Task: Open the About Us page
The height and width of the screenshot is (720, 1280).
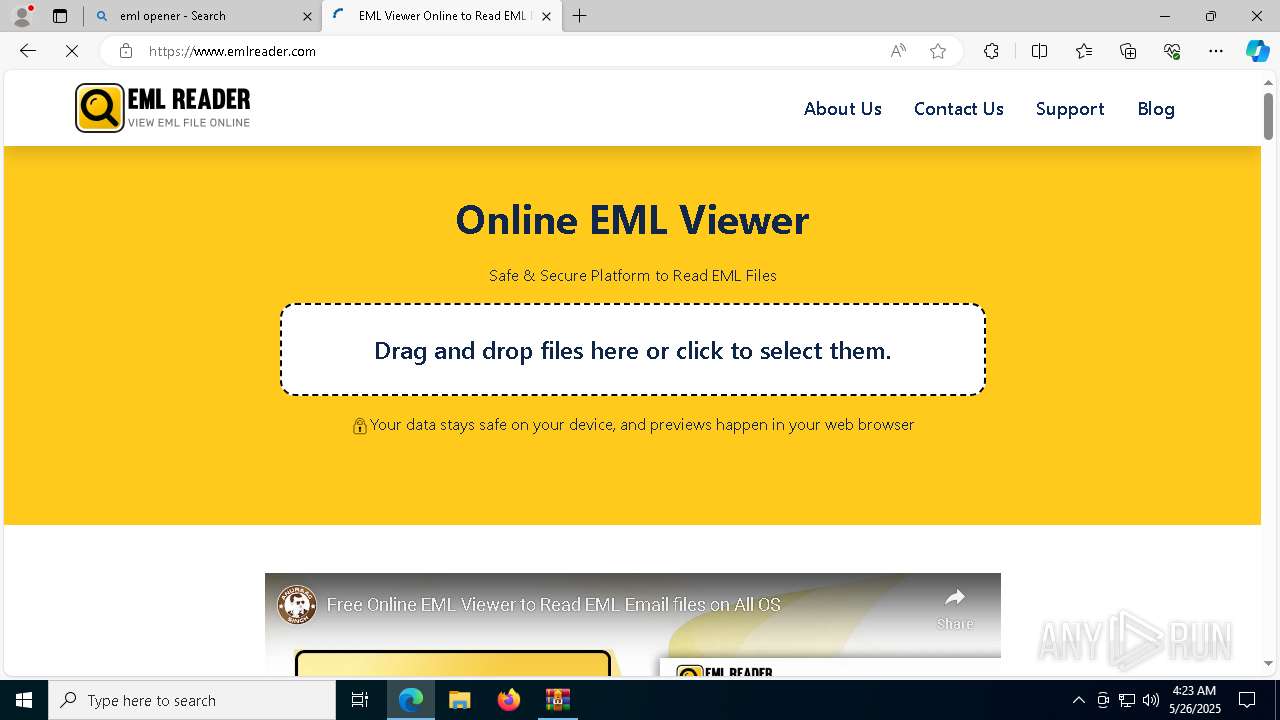Action: click(x=843, y=109)
